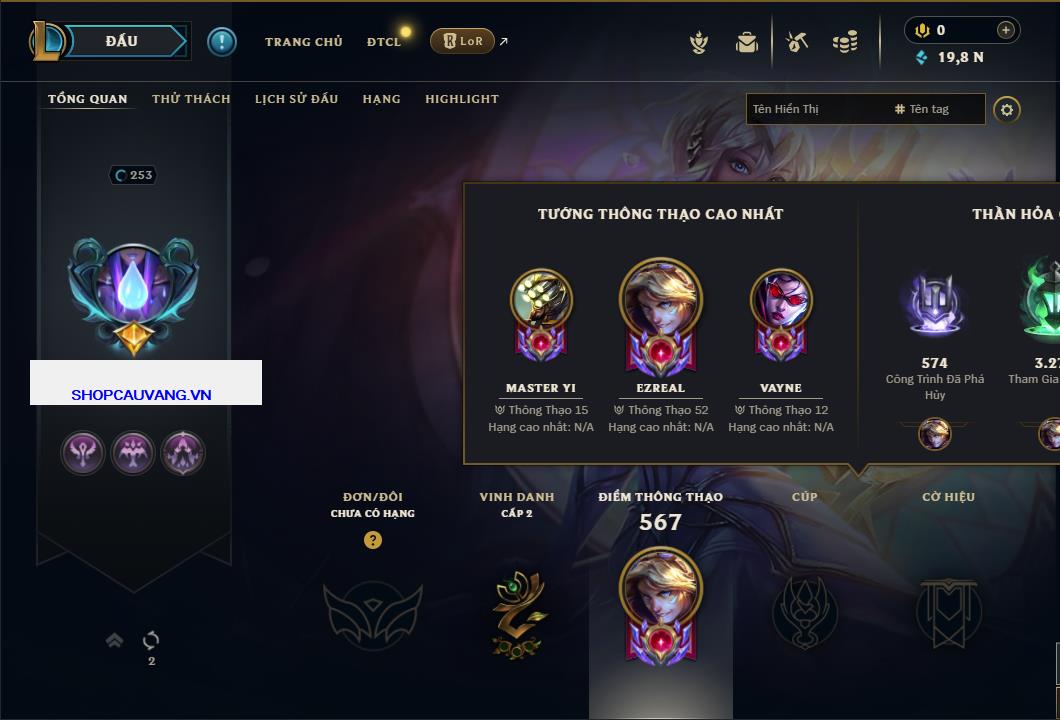Viewport: 1060px width, 720px height.
Task: Click the exclamation notification icon
Action: [x=222, y=42]
